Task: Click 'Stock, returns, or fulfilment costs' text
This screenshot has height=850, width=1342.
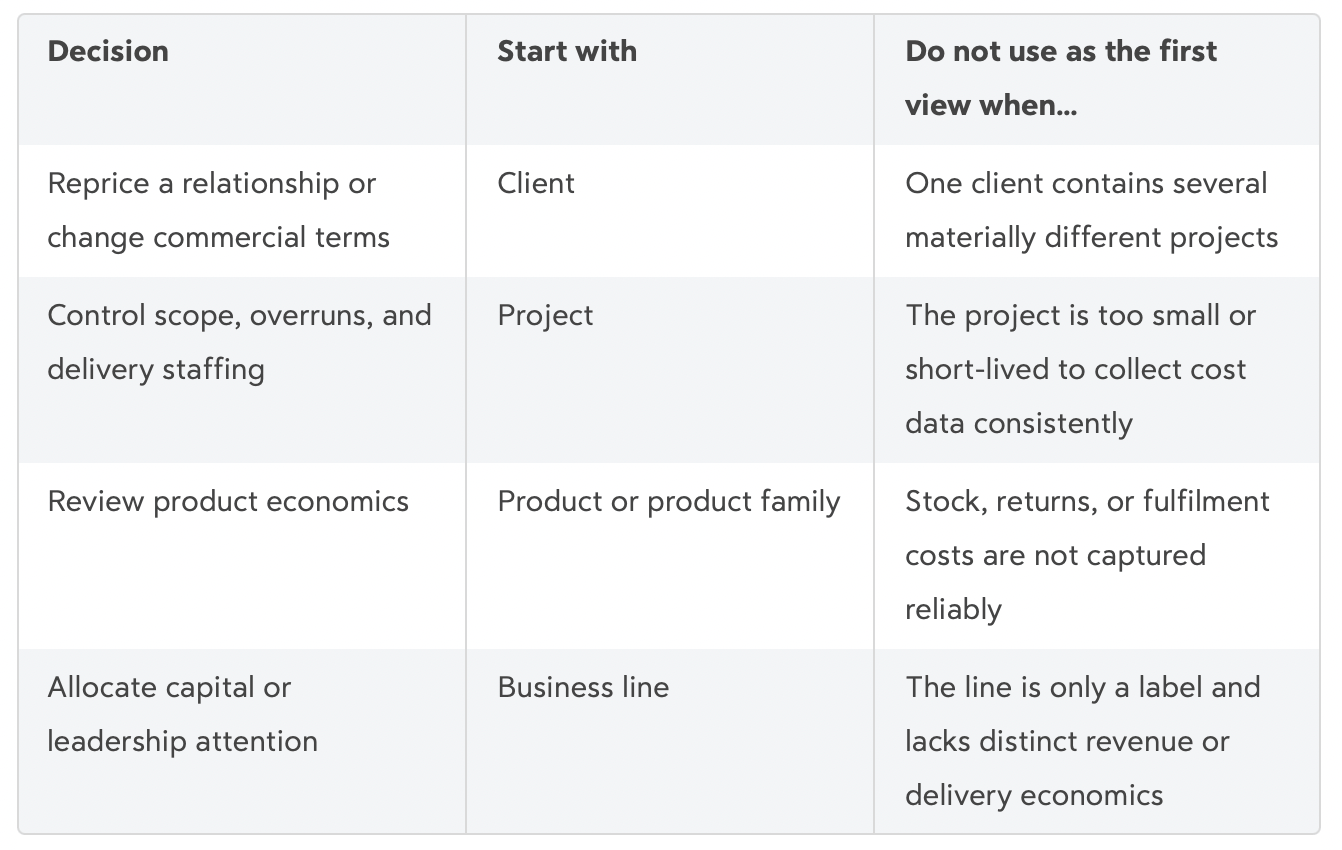Action: coord(1088,528)
